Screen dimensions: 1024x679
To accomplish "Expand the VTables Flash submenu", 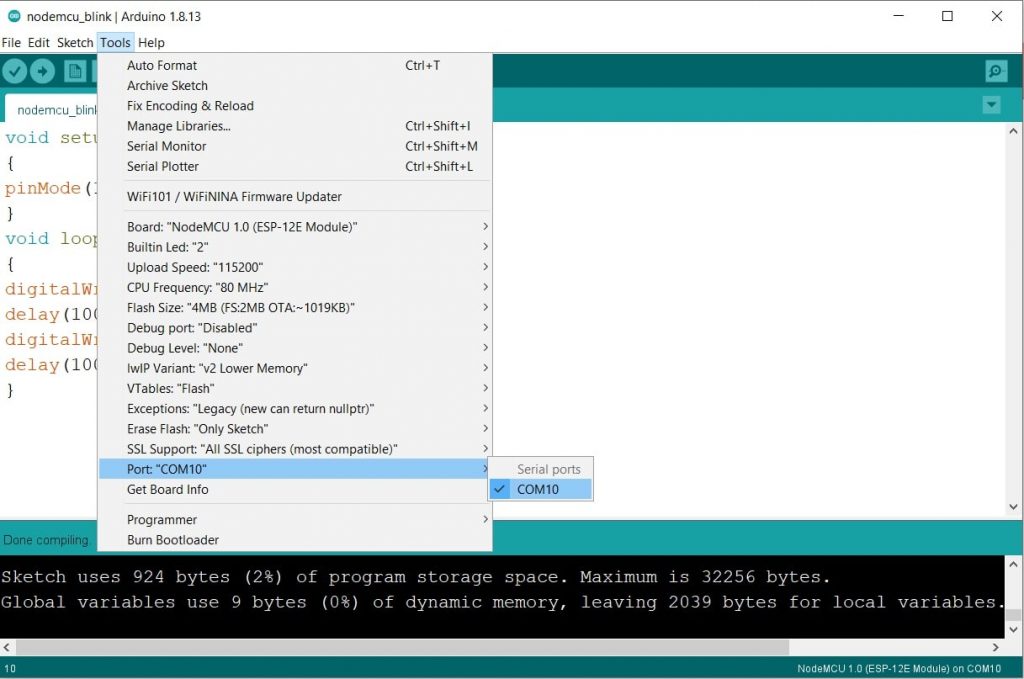I will pos(295,388).
